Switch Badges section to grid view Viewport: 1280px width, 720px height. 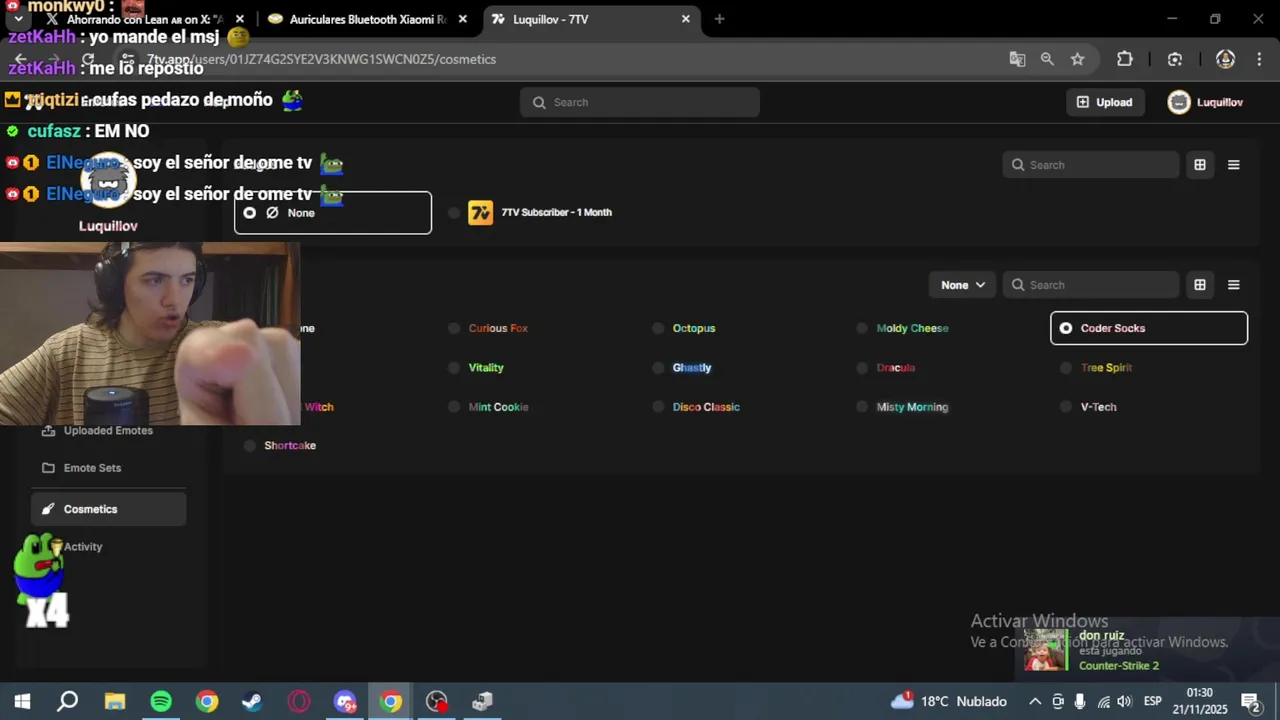1200,165
